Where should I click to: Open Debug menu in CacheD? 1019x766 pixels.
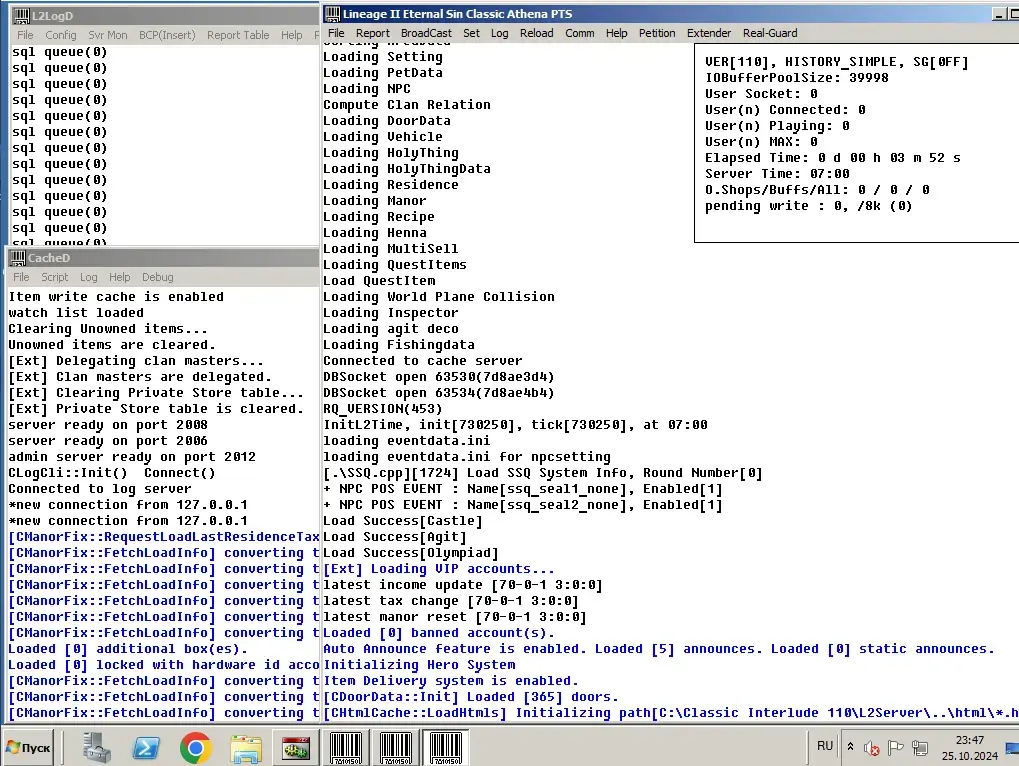pos(158,277)
